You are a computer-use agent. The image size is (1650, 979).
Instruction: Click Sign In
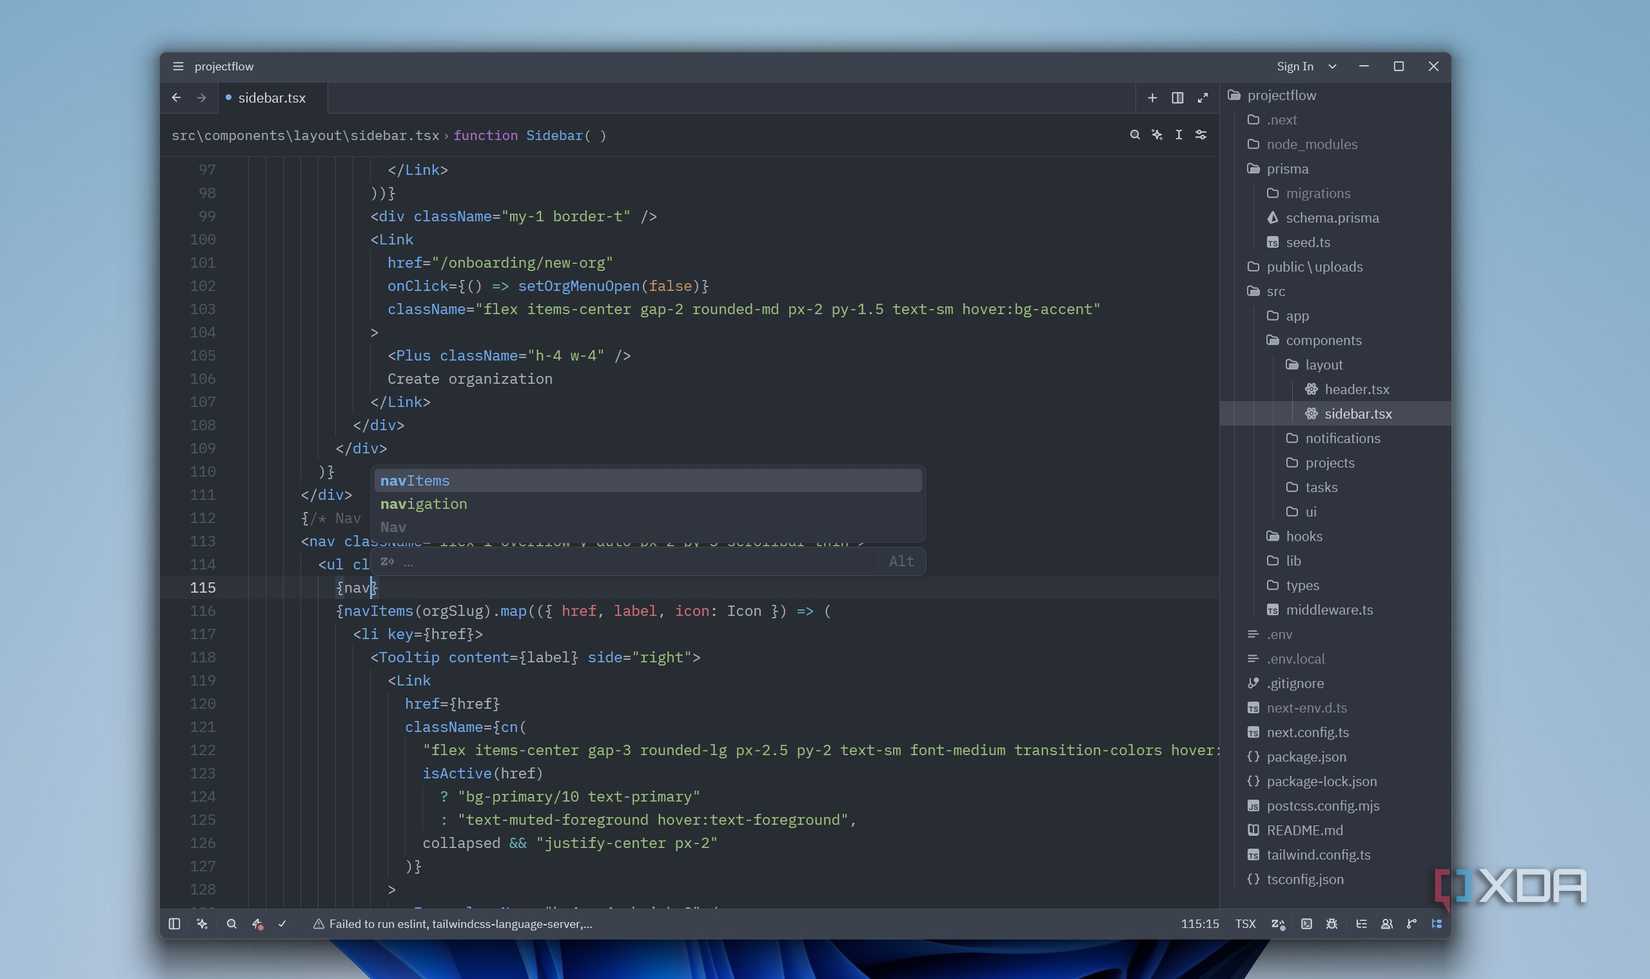1295,67
